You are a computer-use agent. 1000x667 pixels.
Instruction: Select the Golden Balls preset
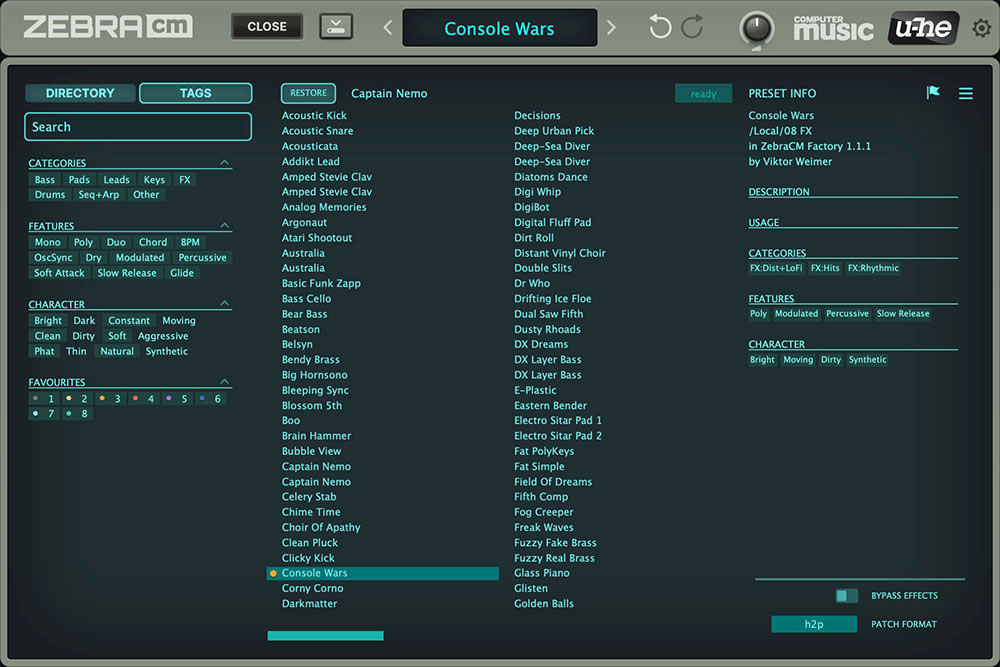click(544, 604)
